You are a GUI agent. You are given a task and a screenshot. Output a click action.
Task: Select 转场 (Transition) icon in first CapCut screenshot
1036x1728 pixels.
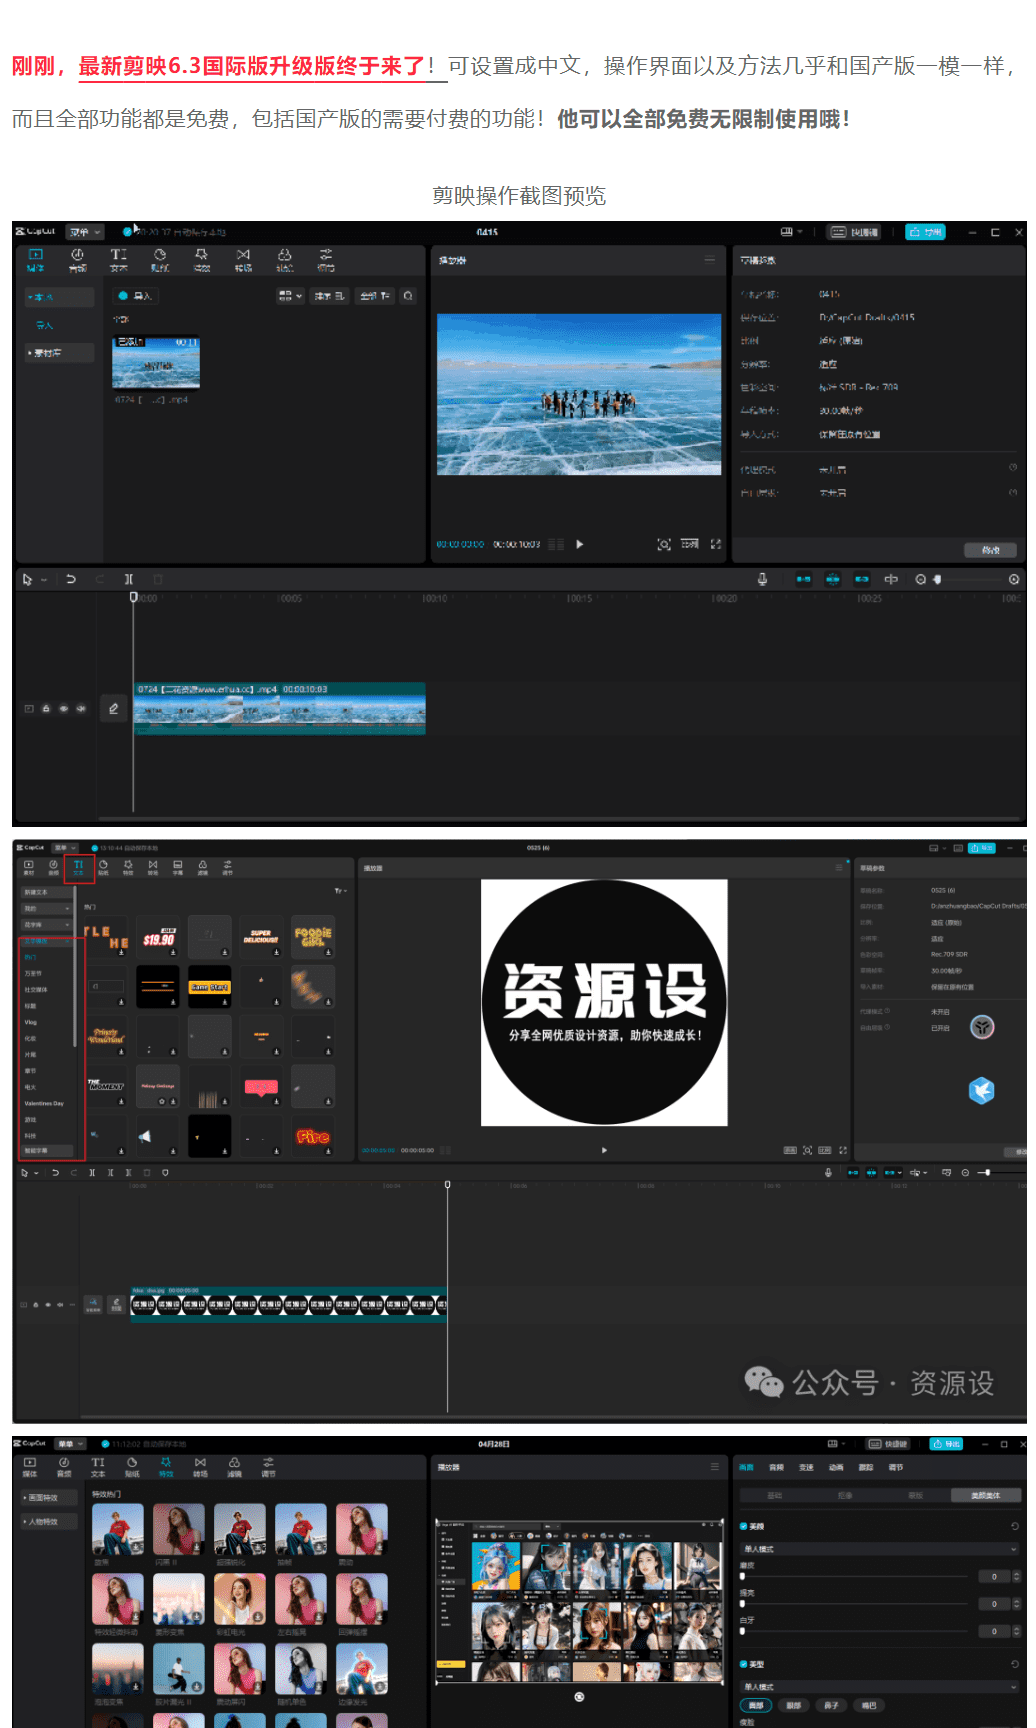click(243, 260)
